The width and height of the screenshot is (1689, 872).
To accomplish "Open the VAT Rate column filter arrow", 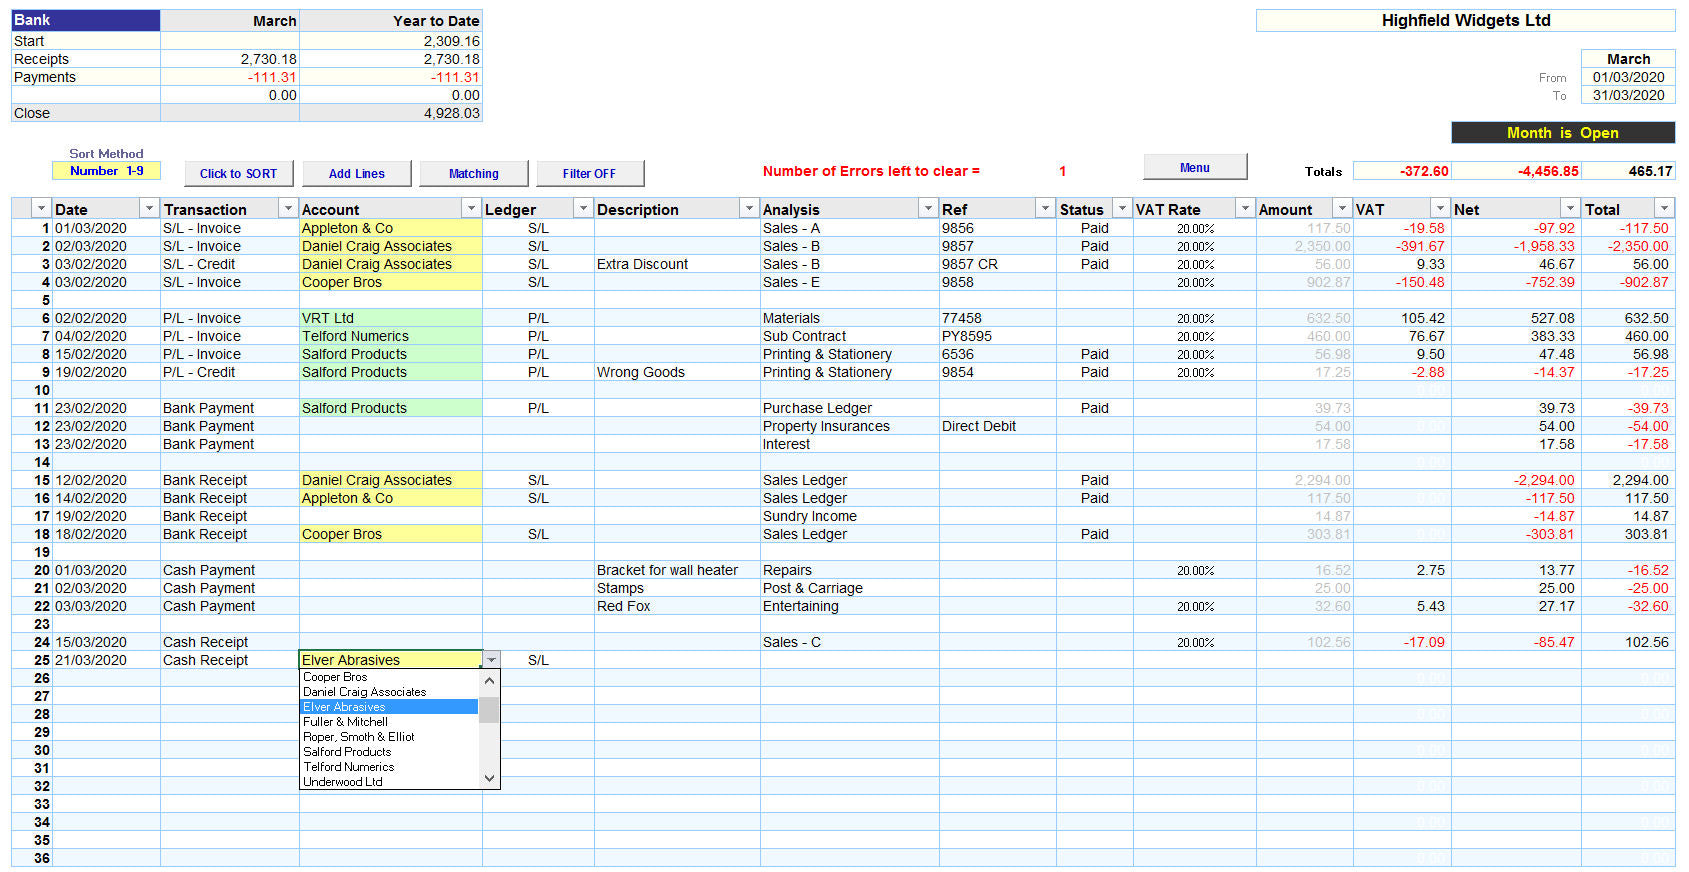I will (x=1245, y=208).
